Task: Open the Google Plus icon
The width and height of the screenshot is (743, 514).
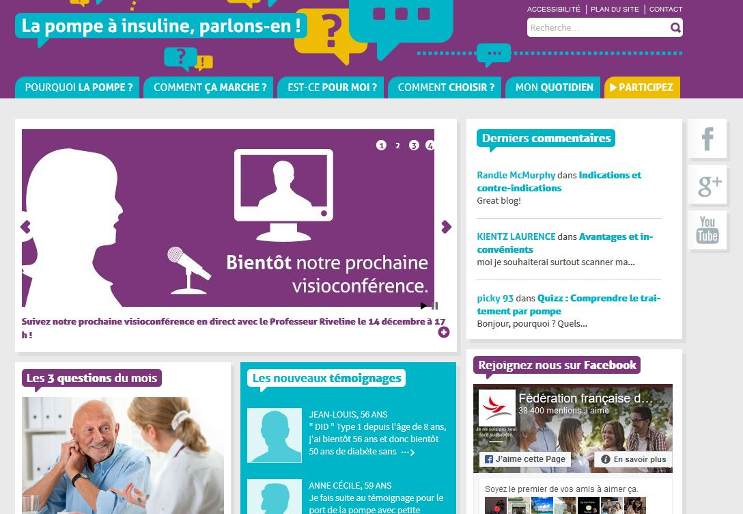Action: click(707, 185)
